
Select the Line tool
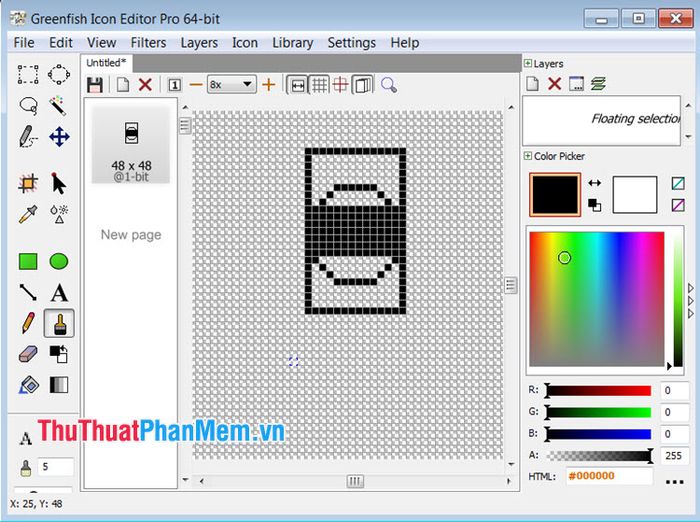(28, 292)
